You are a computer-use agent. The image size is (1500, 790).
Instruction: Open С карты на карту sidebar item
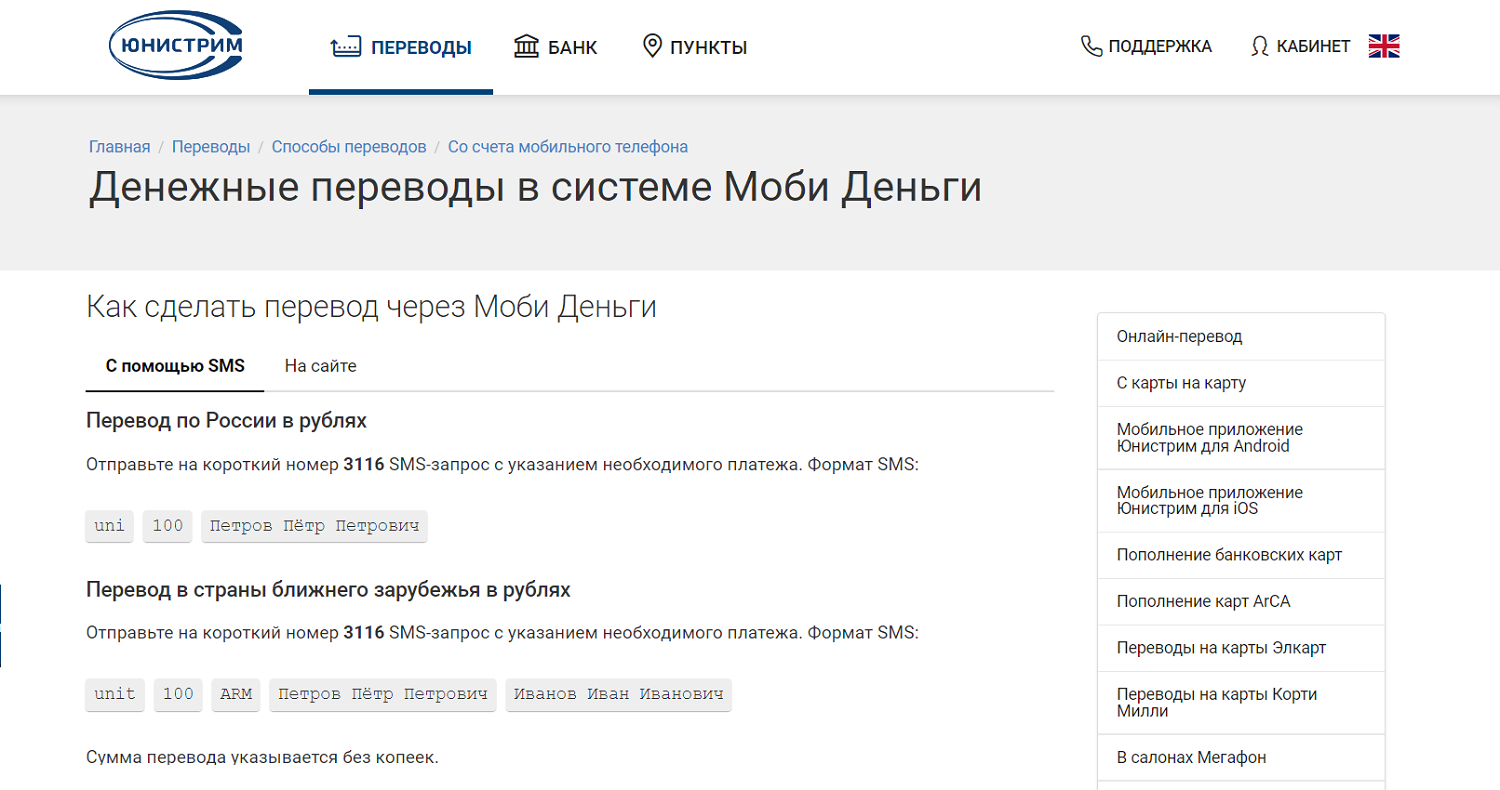coord(1241,383)
